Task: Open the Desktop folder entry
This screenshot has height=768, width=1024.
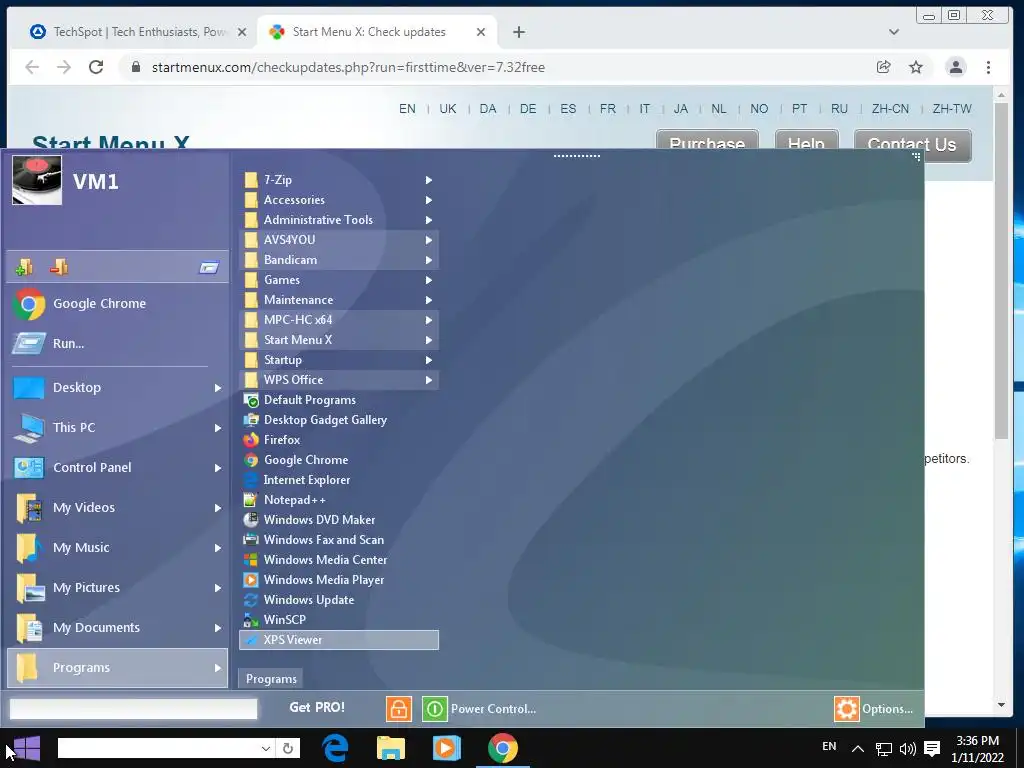Action: click(x=118, y=388)
